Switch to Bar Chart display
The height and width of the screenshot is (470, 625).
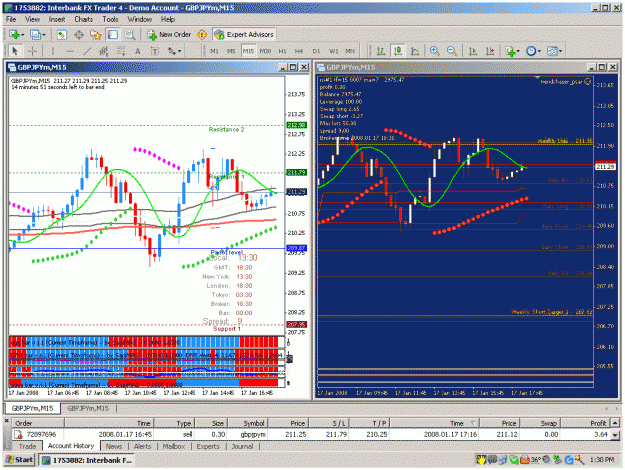point(381,51)
